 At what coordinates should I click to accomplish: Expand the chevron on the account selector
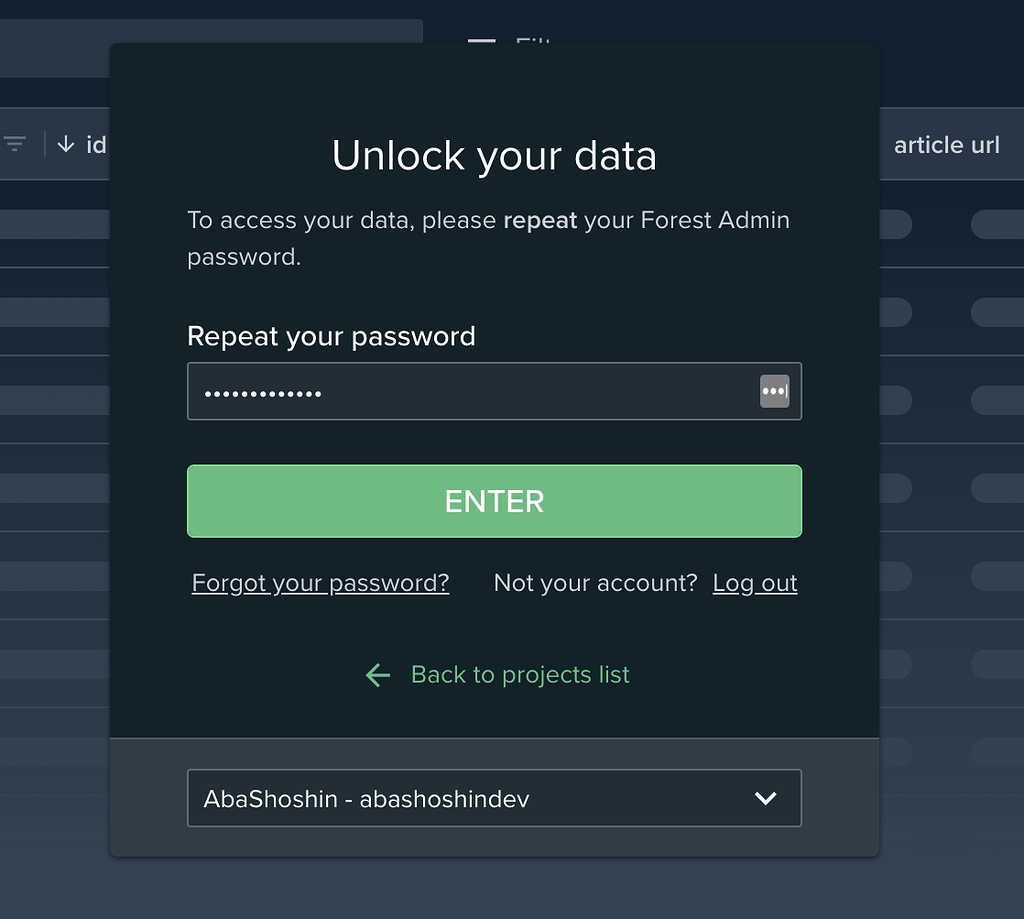(766, 798)
